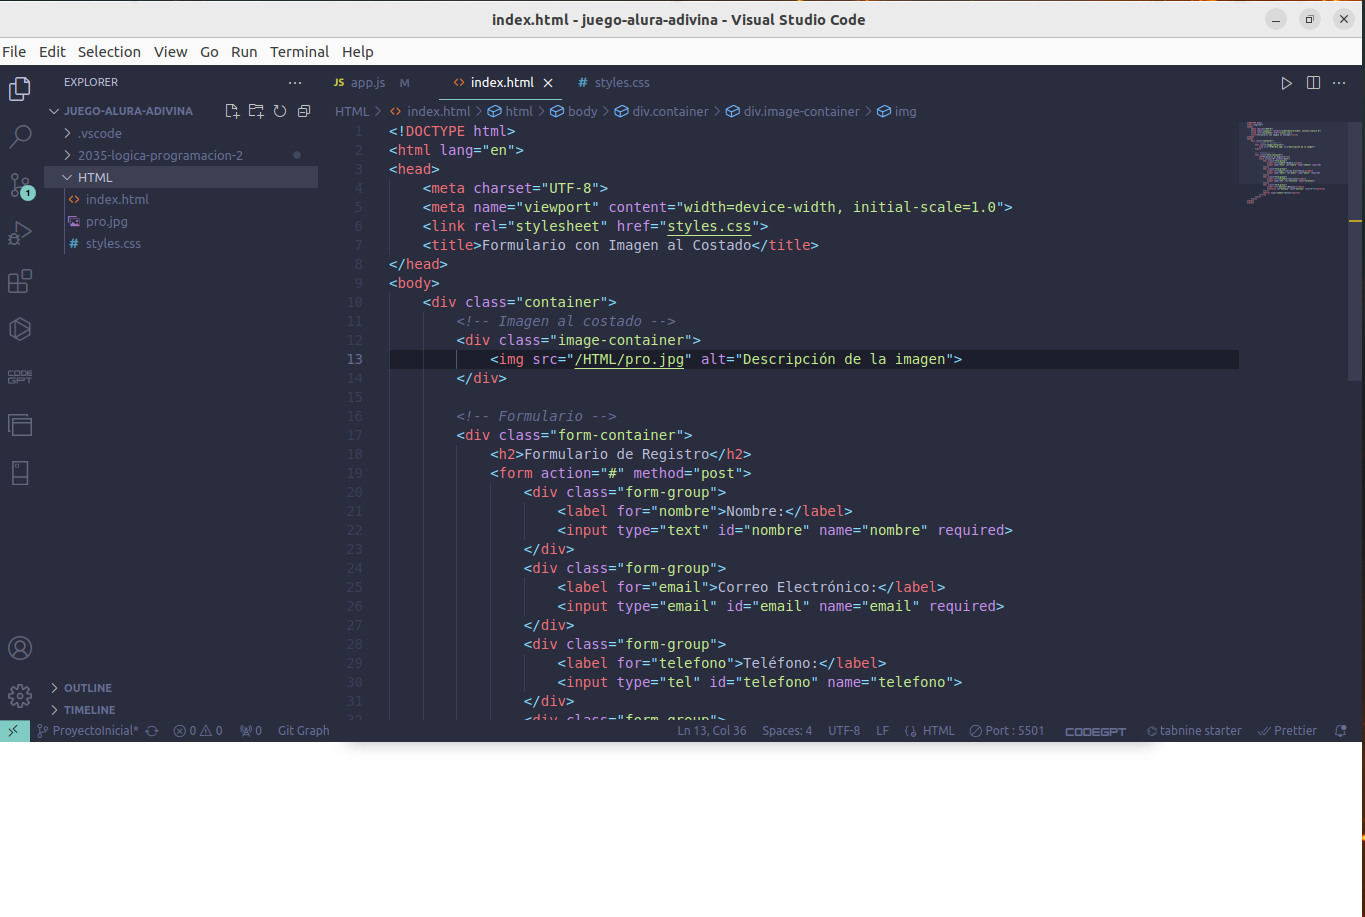The image size is (1365, 917).
Task: Open remote window indicator in status bar
Action: click(x=14, y=731)
